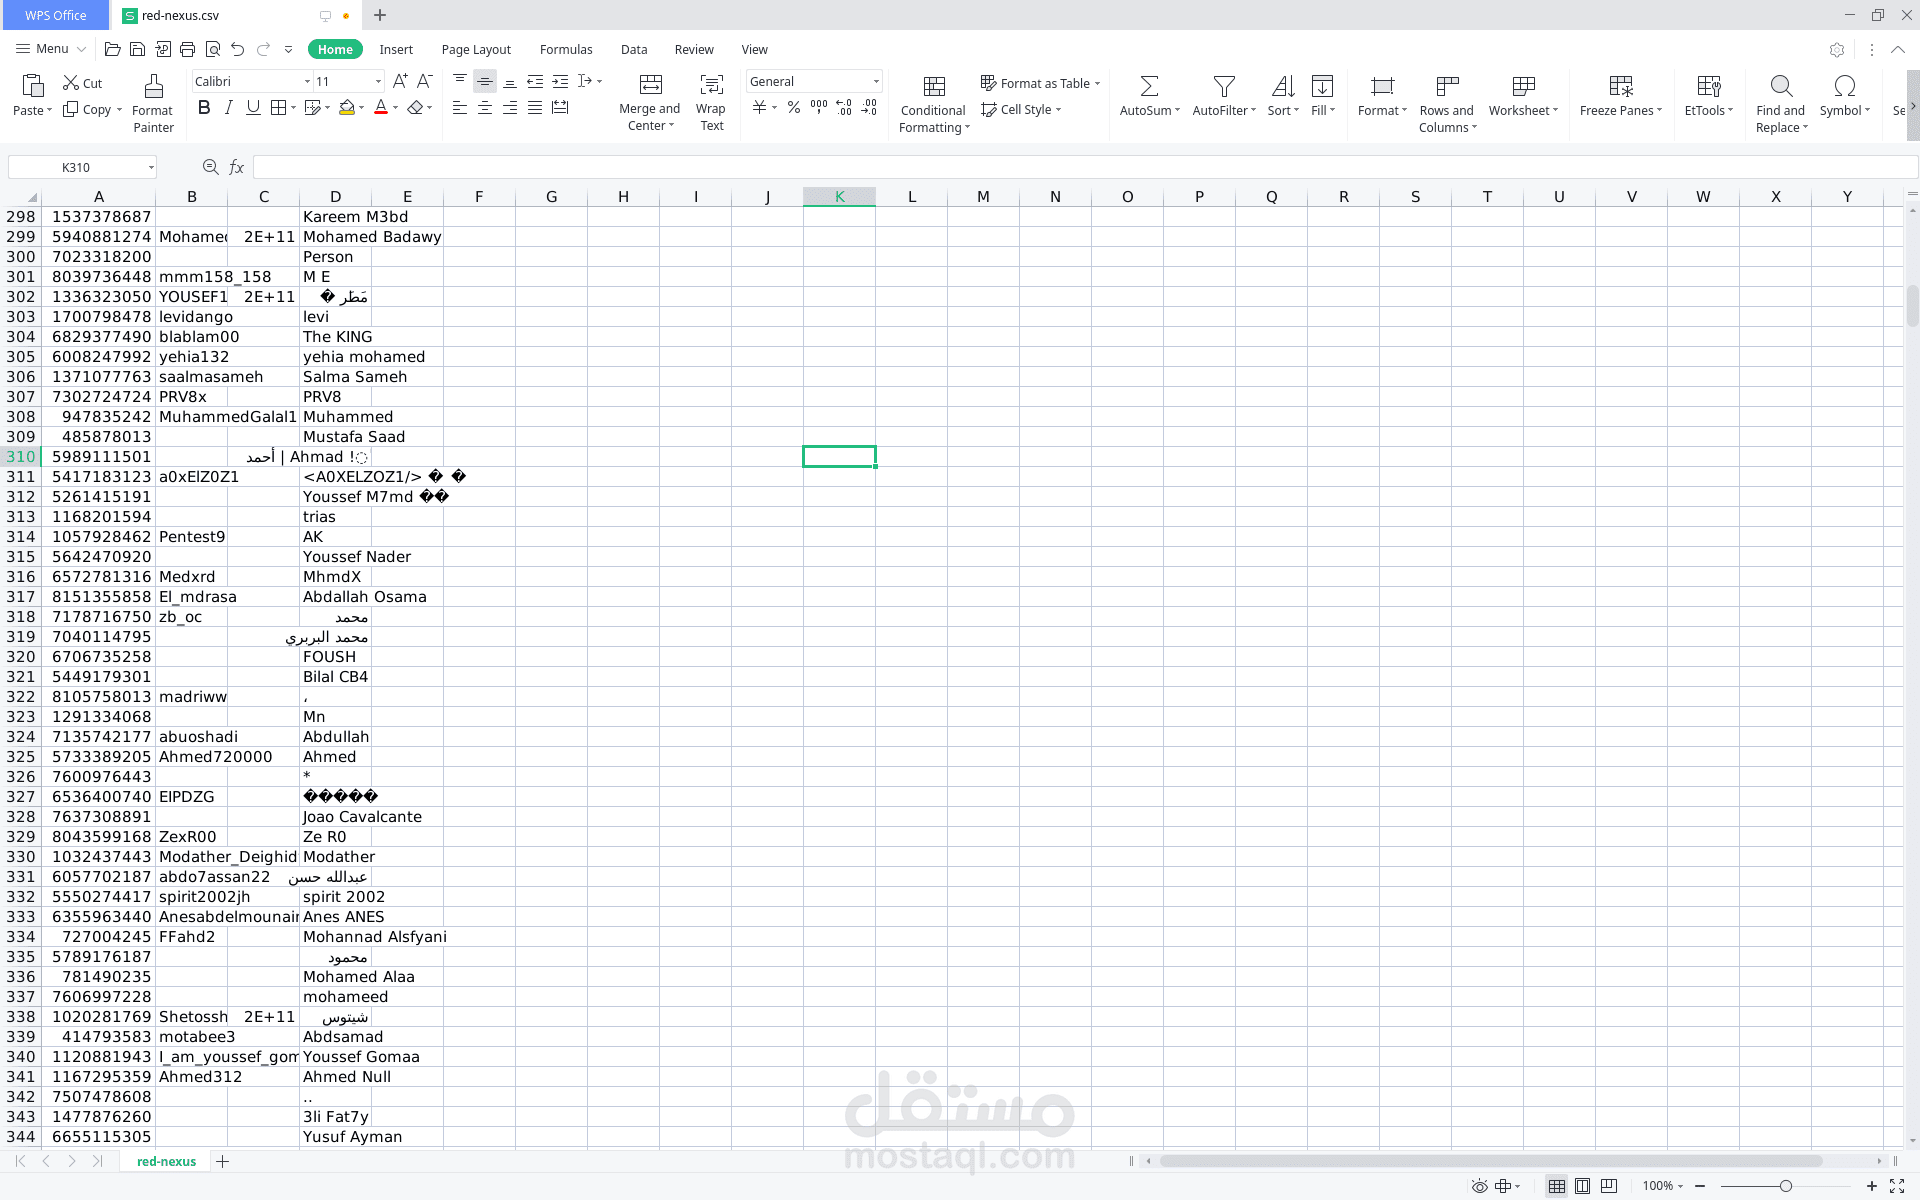Open the Calibri font name dropdown
The height and width of the screenshot is (1200, 1920).
(x=307, y=82)
